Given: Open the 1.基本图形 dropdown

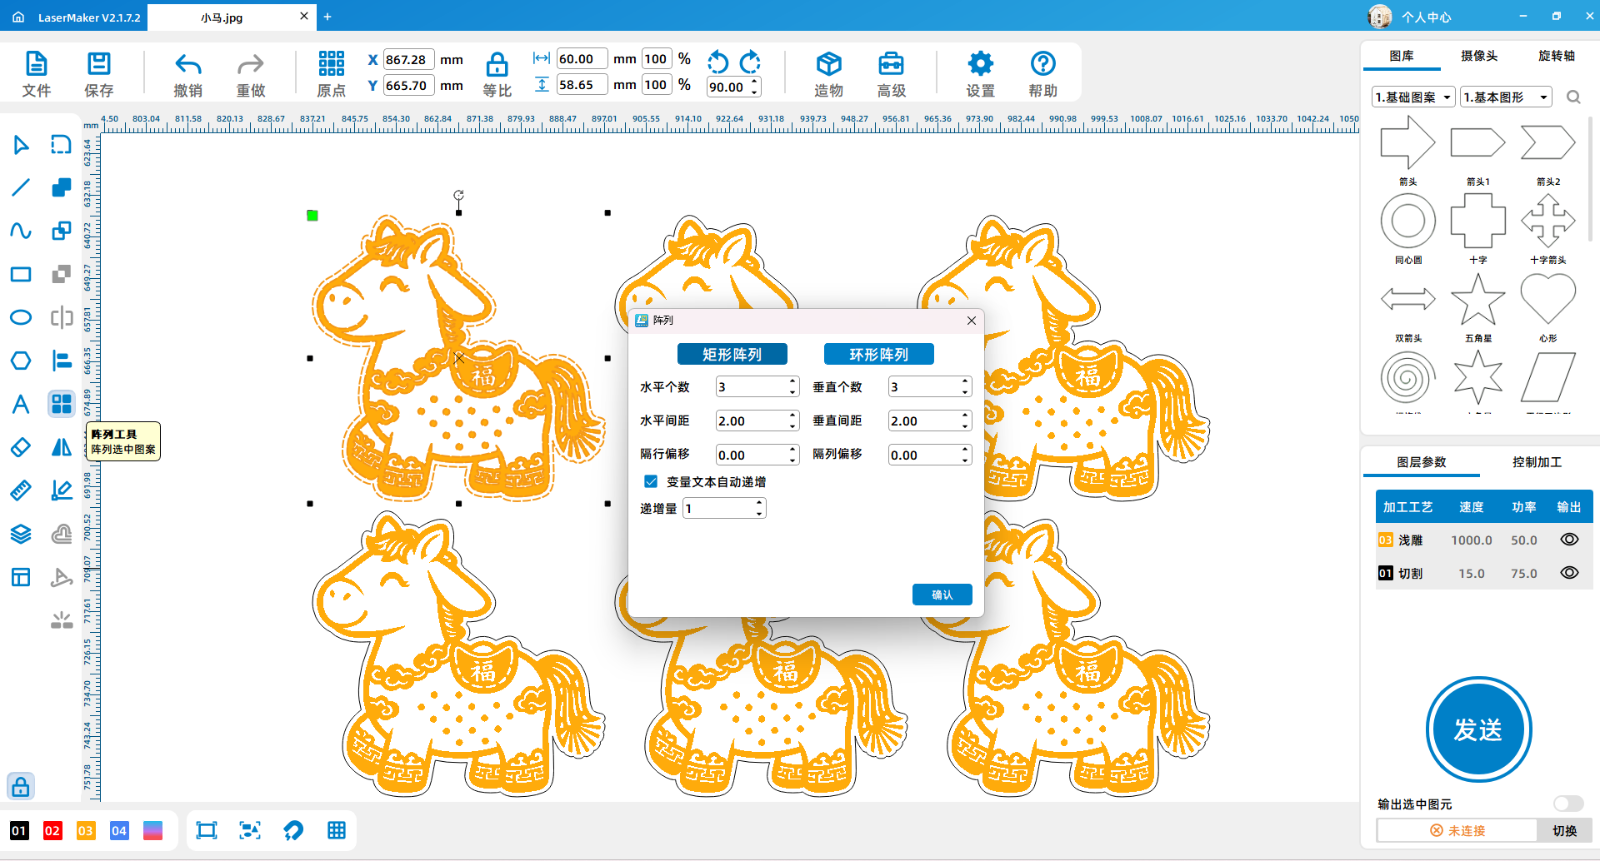Looking at the screenshot, I should [1505, 97].
